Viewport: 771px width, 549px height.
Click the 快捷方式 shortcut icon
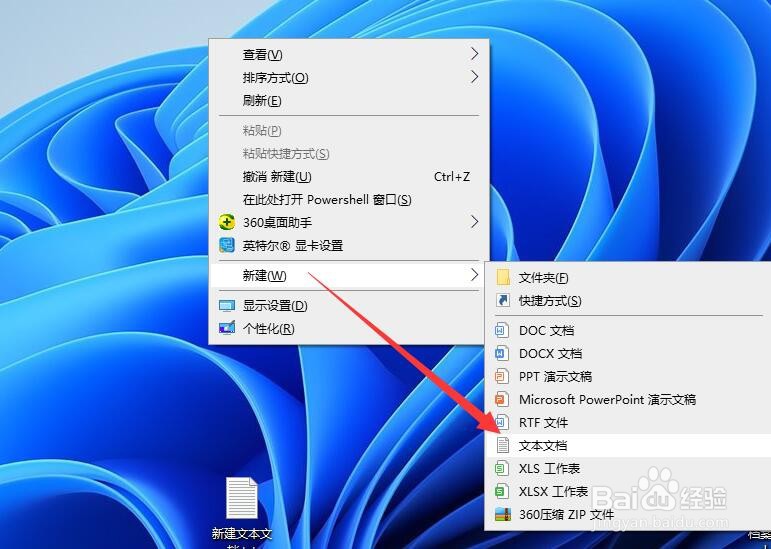[503, 300]
